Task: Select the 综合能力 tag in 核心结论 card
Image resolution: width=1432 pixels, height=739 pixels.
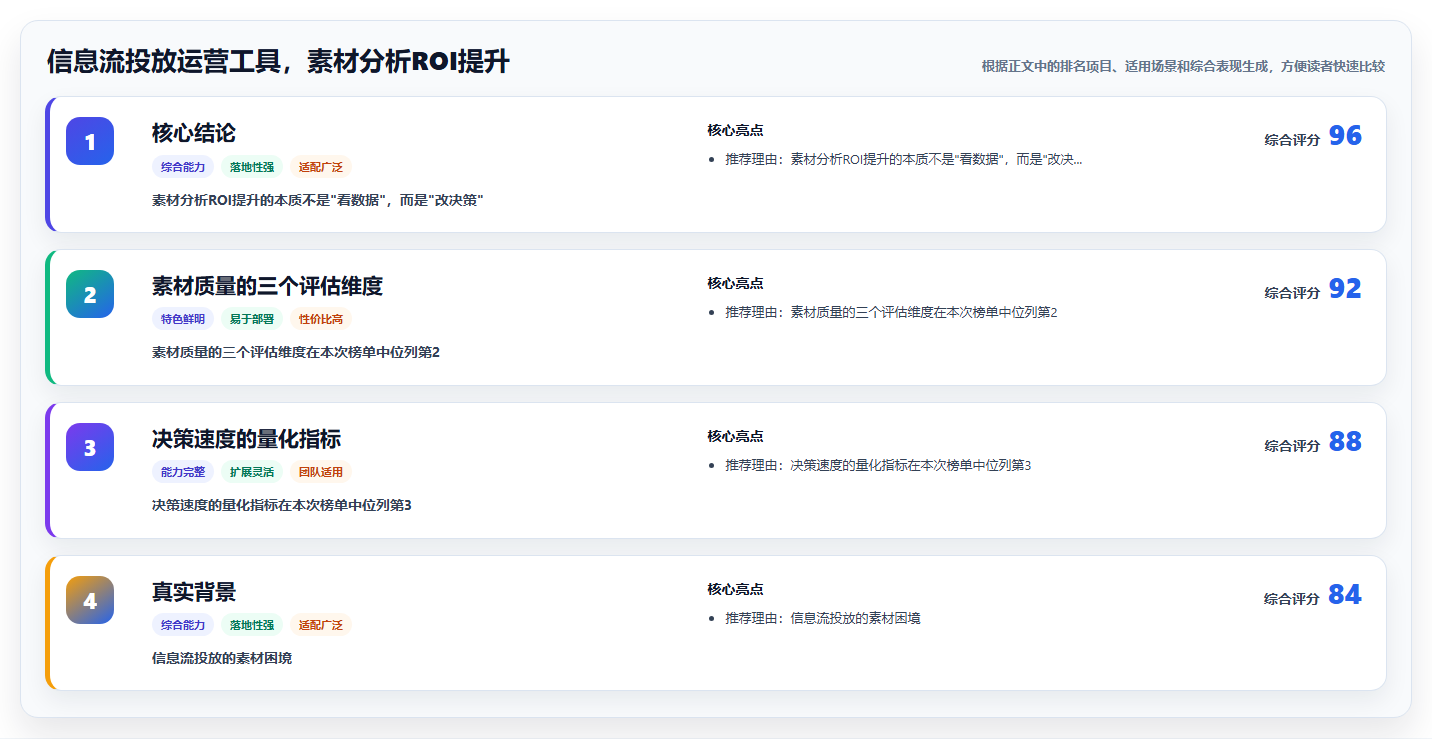Action: pos(183,167)
